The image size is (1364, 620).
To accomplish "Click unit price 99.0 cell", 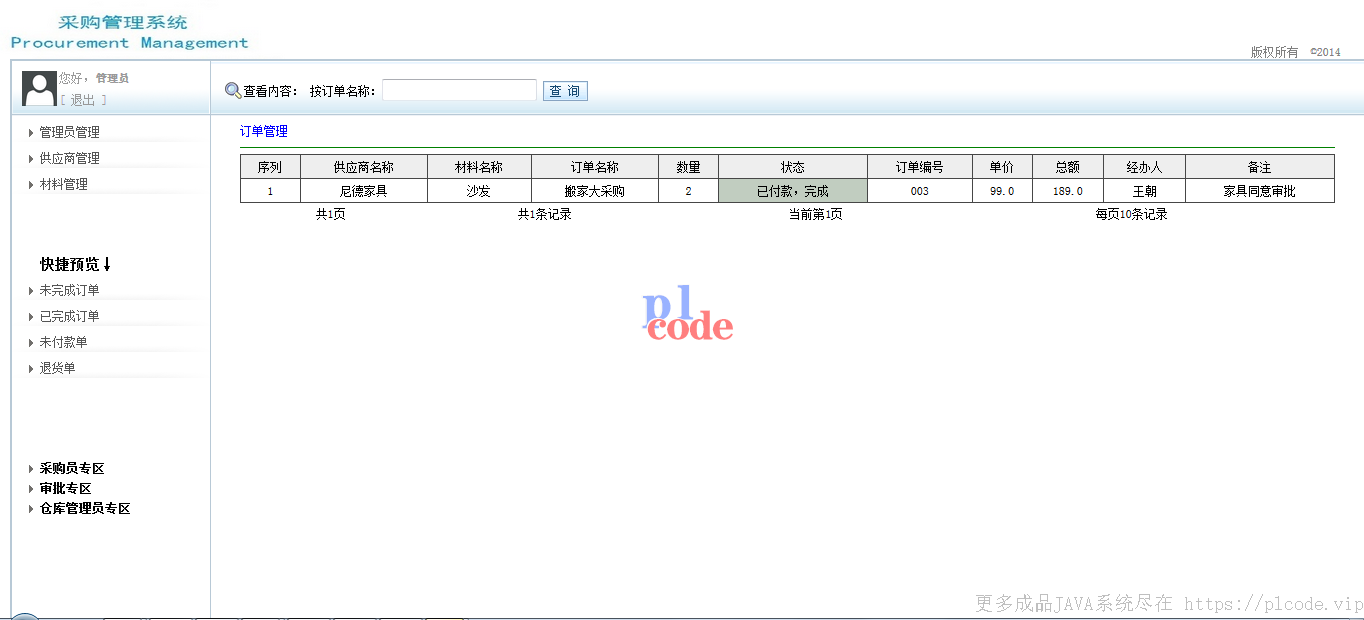I will point(1002,191).
